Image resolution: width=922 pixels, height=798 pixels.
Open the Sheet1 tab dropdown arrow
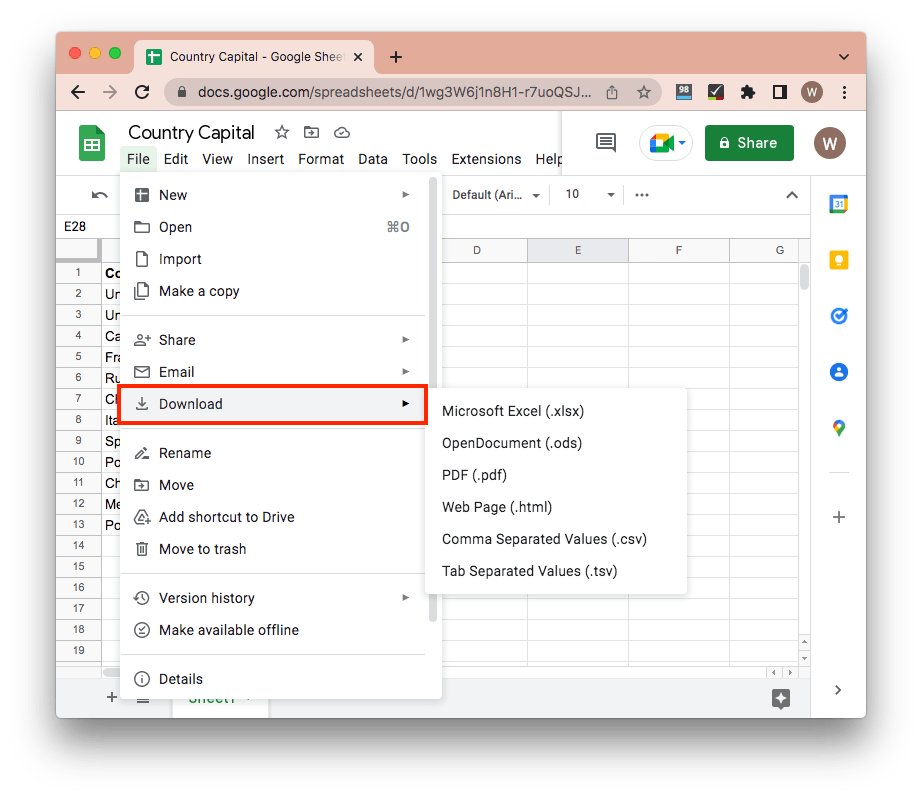click(x=247, y=697)
